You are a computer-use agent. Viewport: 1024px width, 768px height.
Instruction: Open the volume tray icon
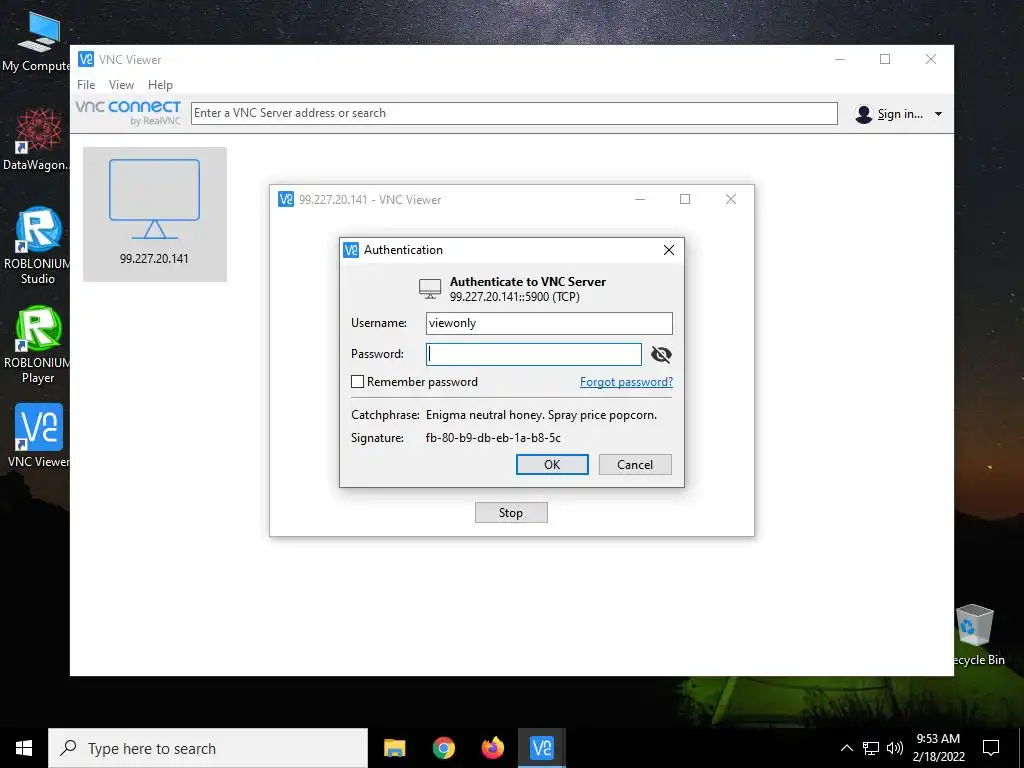[895, 748]
